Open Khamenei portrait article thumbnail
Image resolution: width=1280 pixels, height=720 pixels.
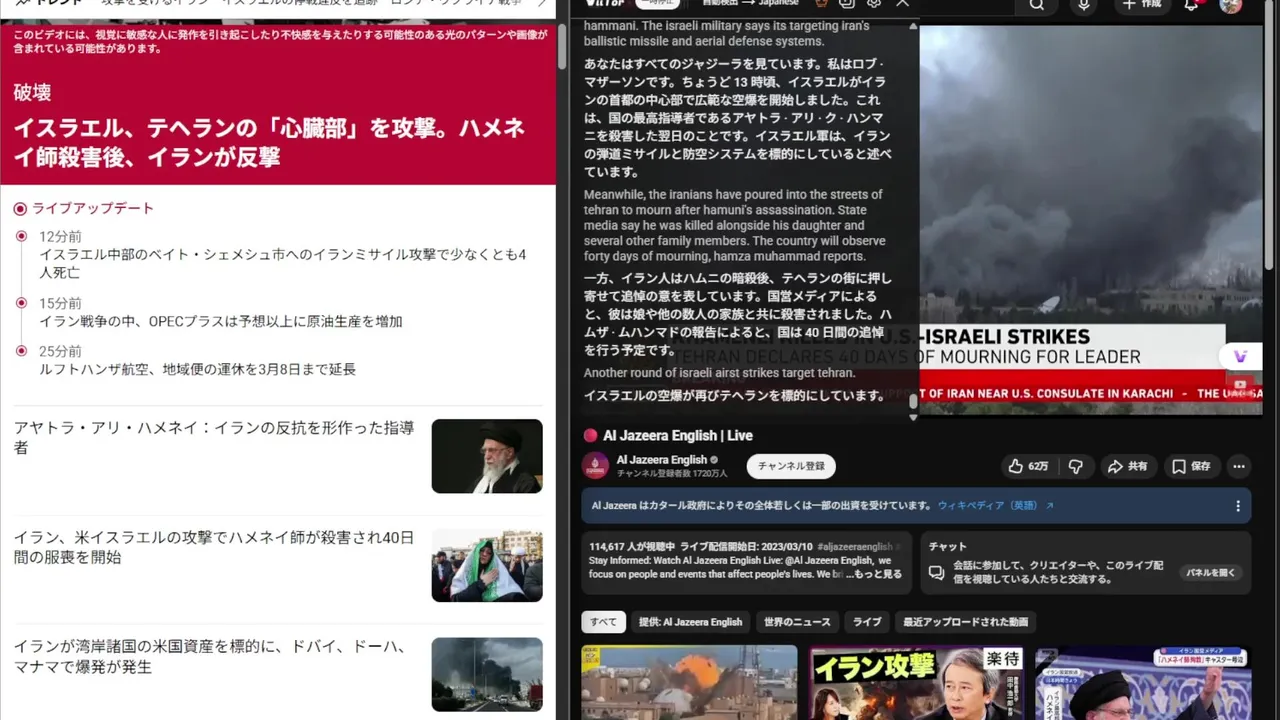coord(487,456)
